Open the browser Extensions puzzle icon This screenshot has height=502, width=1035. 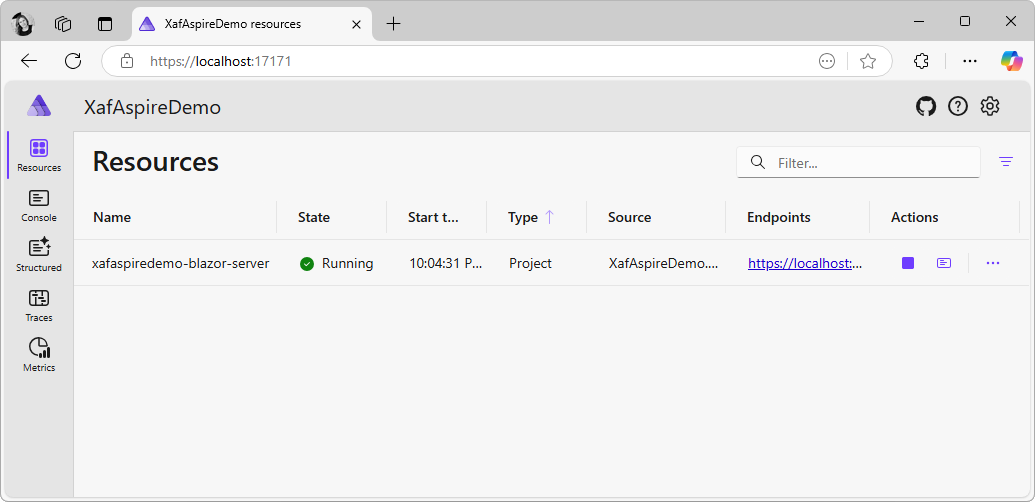(921, 61)
